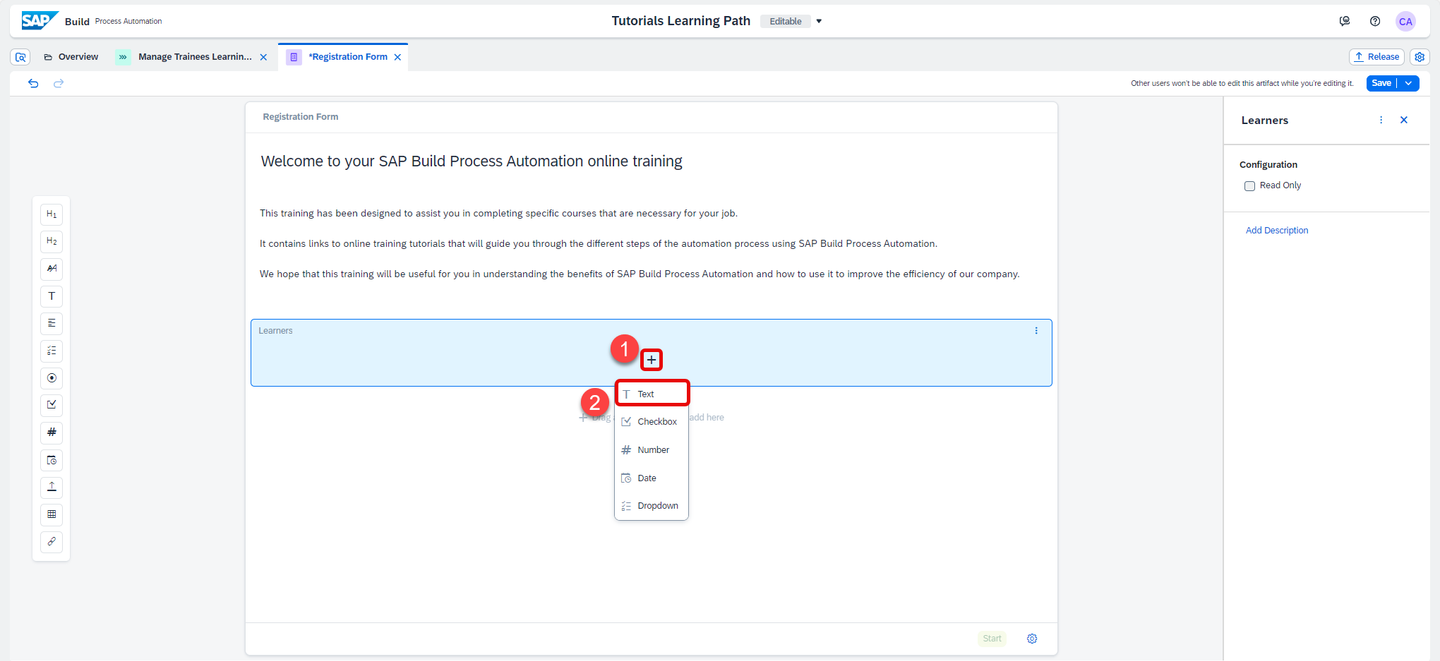Open form settings gear near Start

[x=1032, y=639]
